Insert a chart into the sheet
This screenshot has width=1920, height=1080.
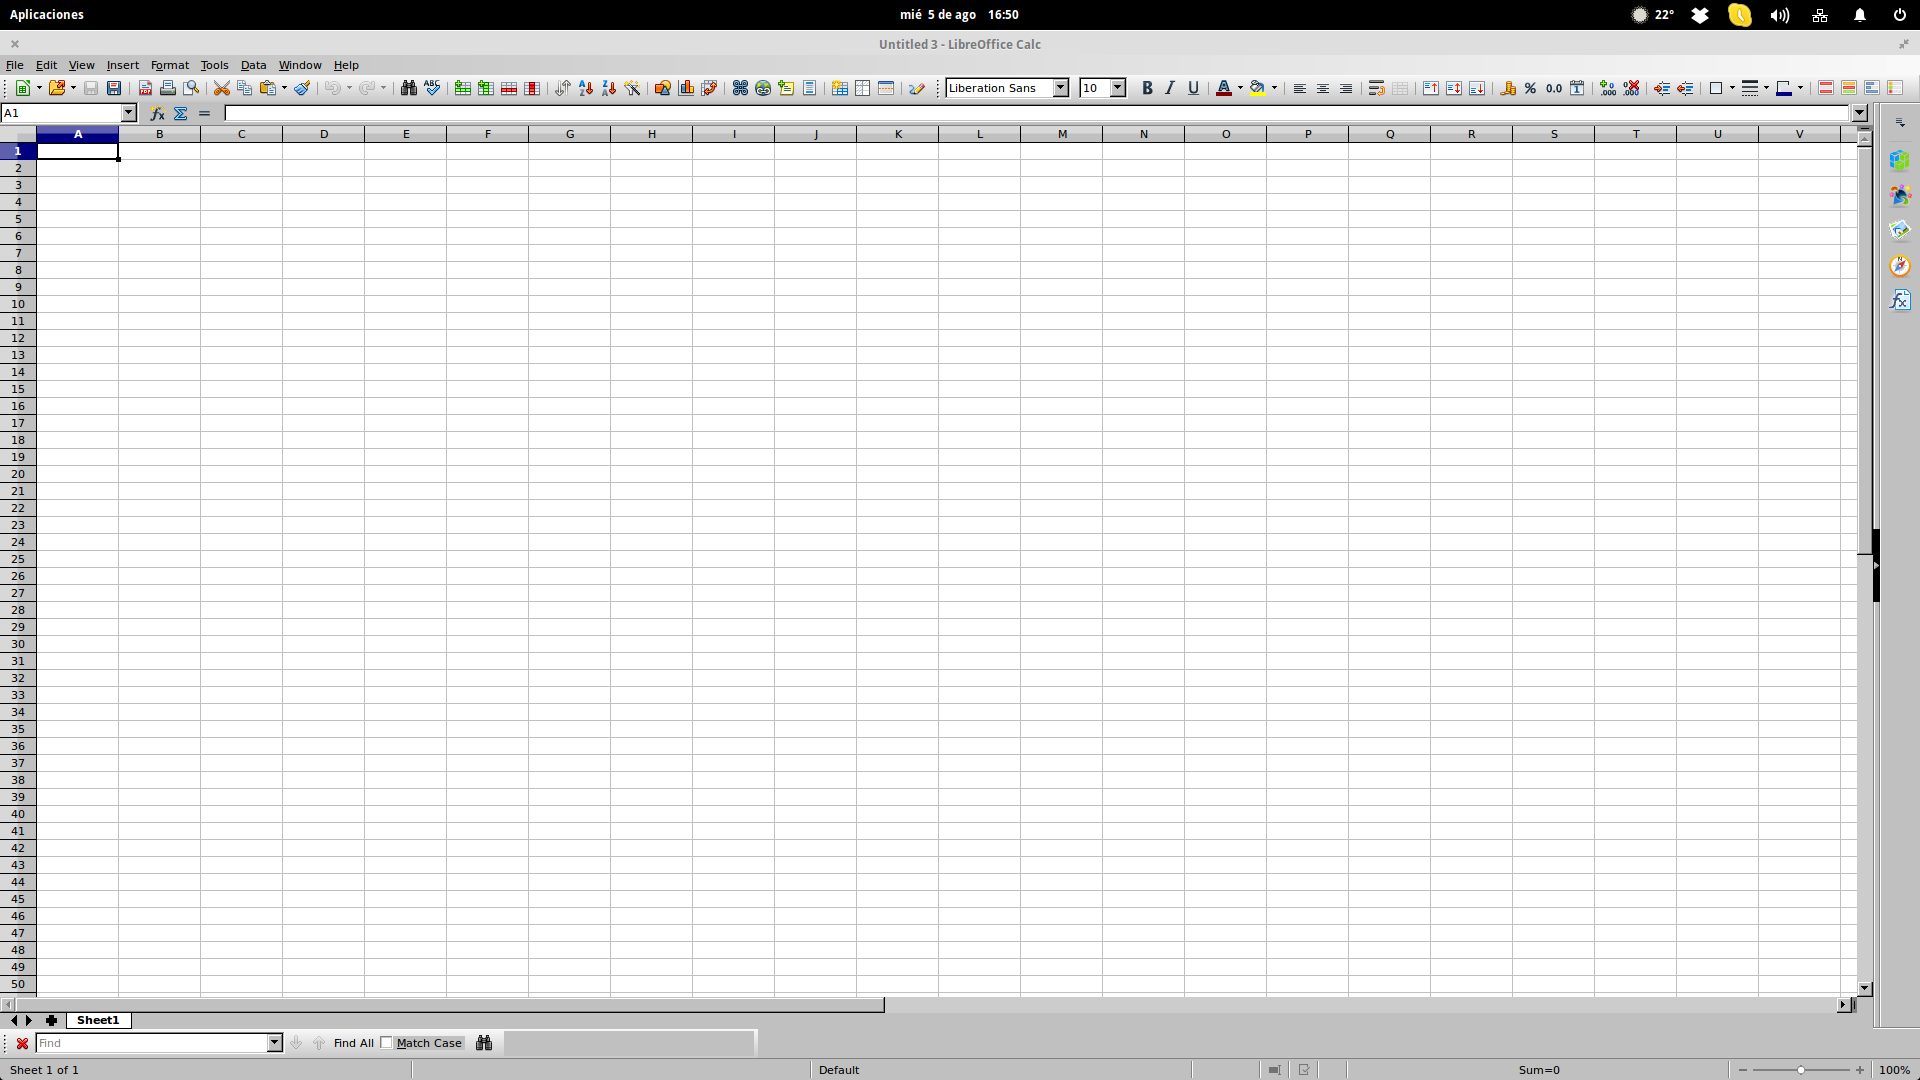click(x=686, y=88)
